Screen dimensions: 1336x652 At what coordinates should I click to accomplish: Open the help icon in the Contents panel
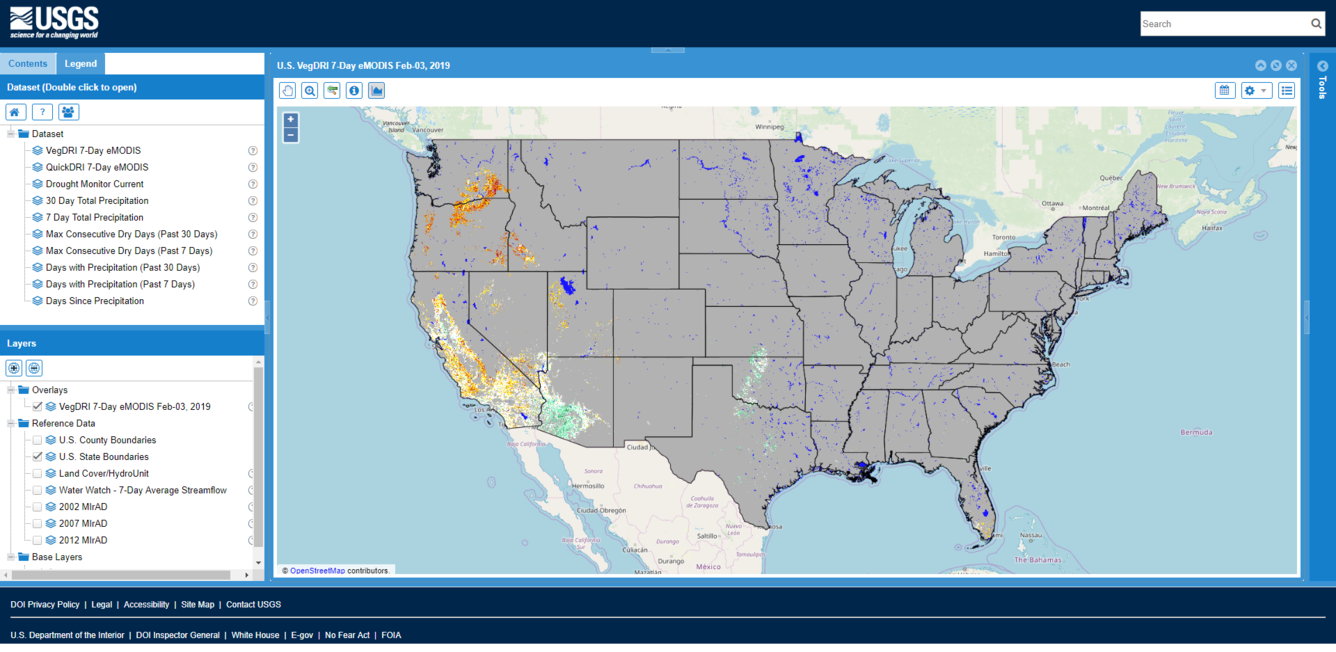pyautogui.click(x=41, y=111)
